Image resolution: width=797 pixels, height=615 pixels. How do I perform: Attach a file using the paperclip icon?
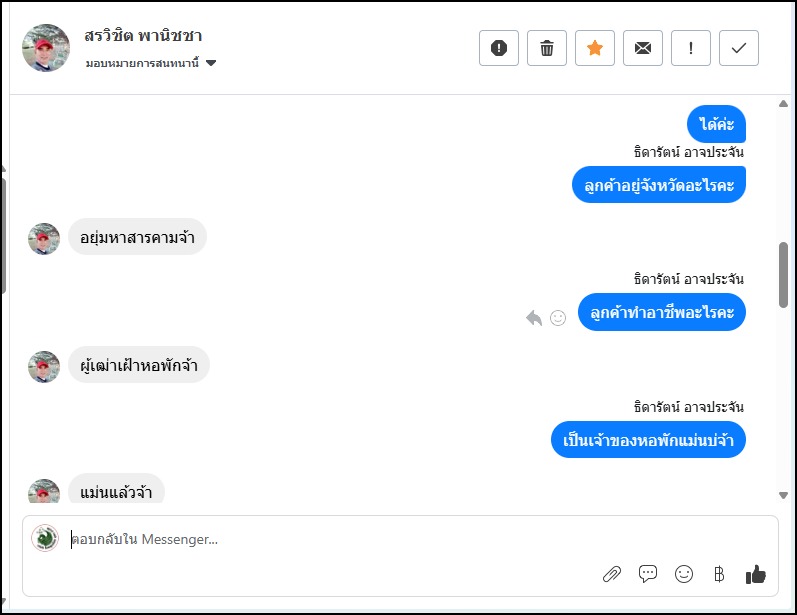612,574
